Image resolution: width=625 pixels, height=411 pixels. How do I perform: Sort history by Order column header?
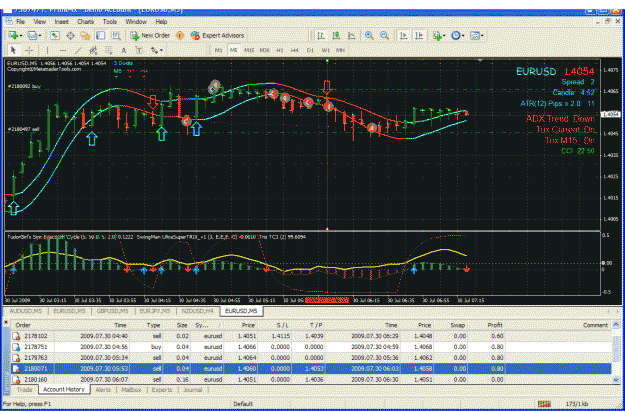pos(23,325)
